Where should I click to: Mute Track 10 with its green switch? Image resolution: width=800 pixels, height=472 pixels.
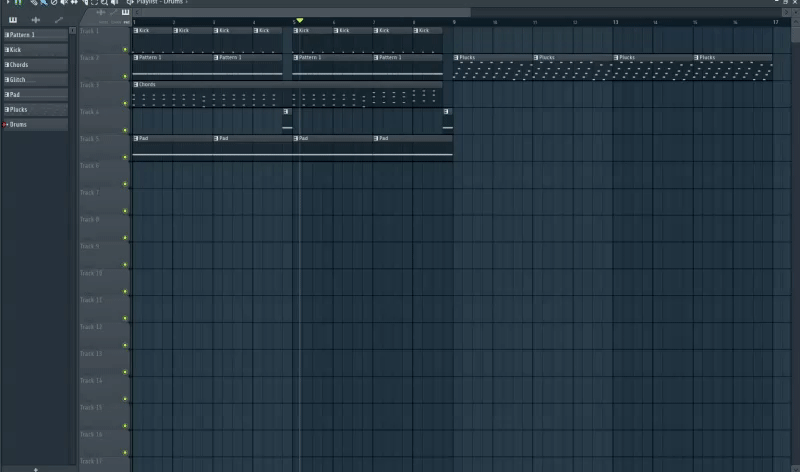pyautogui.click(x=125, y=292)
